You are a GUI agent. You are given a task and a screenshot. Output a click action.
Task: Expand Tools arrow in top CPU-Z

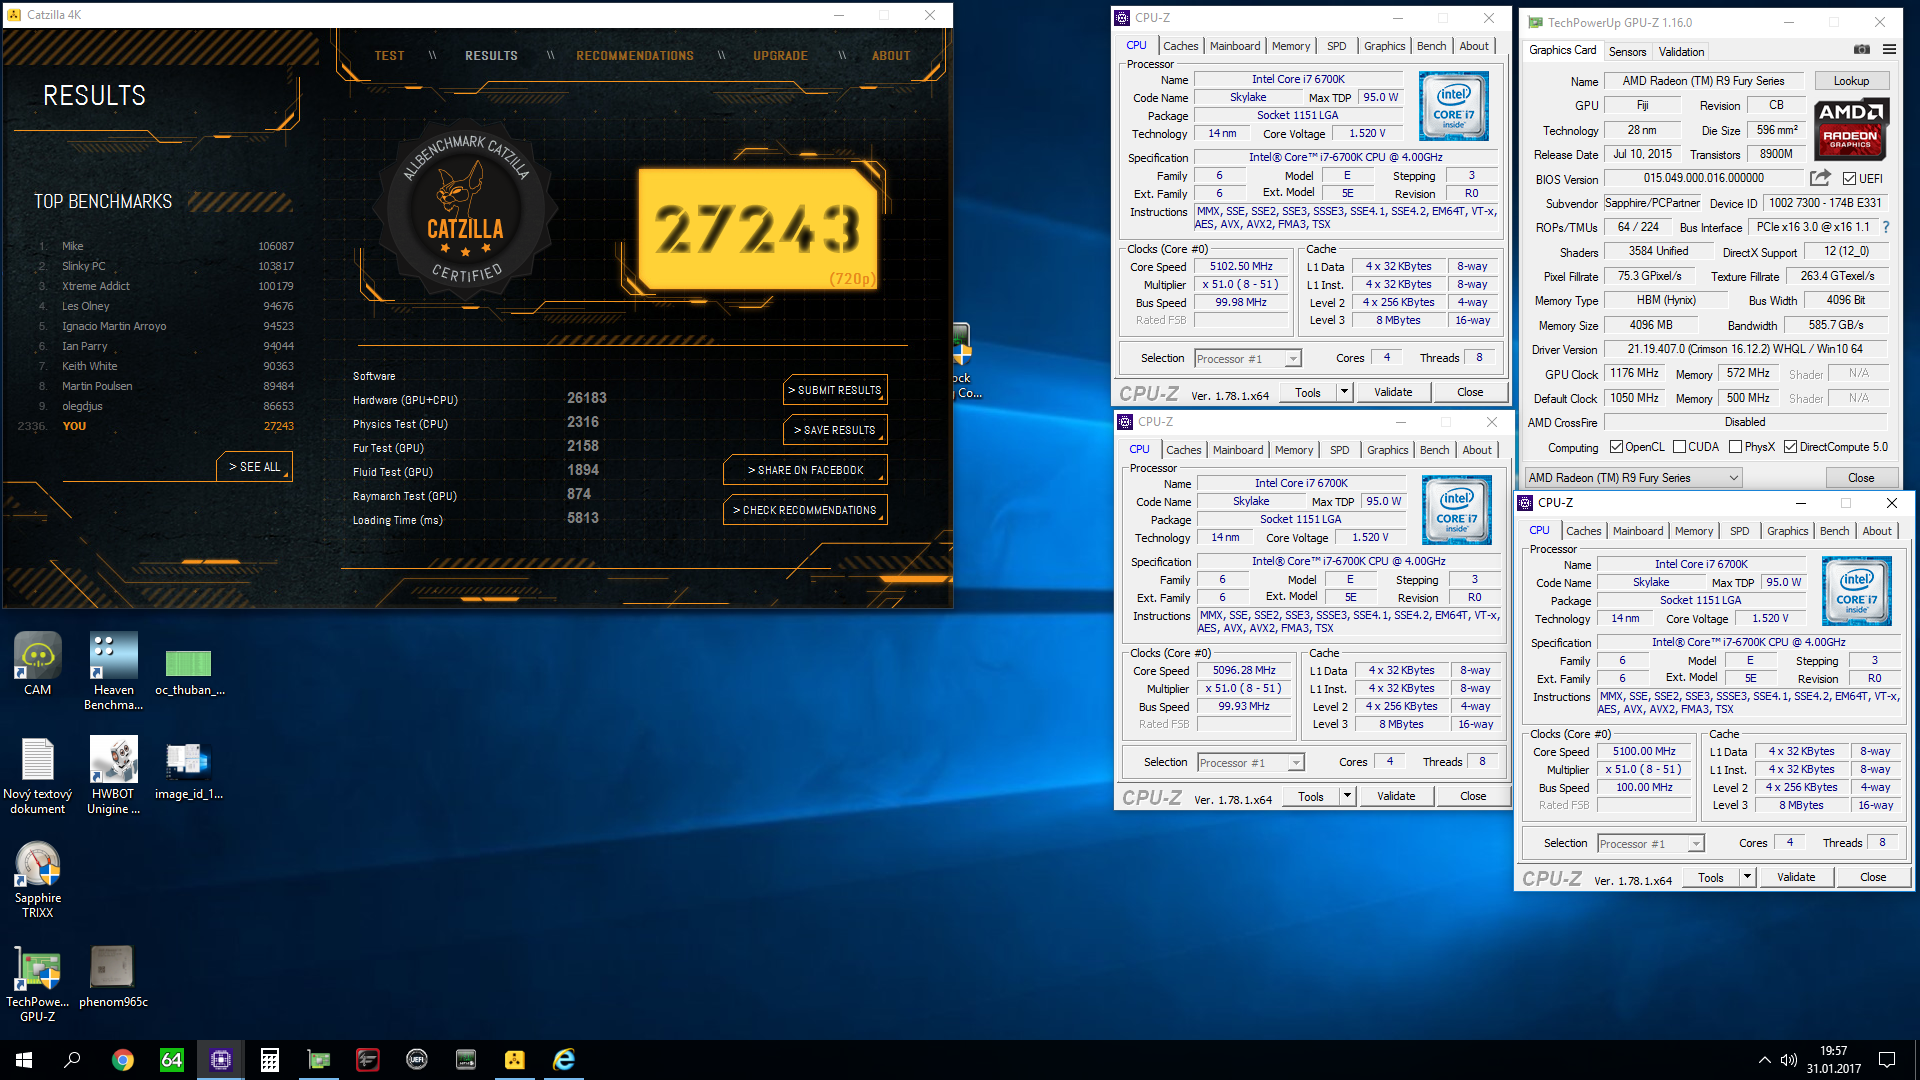(x=1344, y=392)
